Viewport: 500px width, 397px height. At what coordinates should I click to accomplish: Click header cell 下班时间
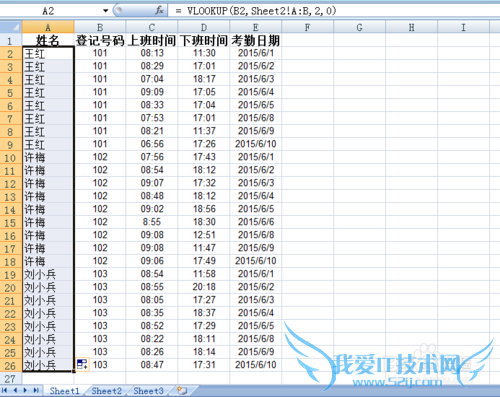point(204,40)
